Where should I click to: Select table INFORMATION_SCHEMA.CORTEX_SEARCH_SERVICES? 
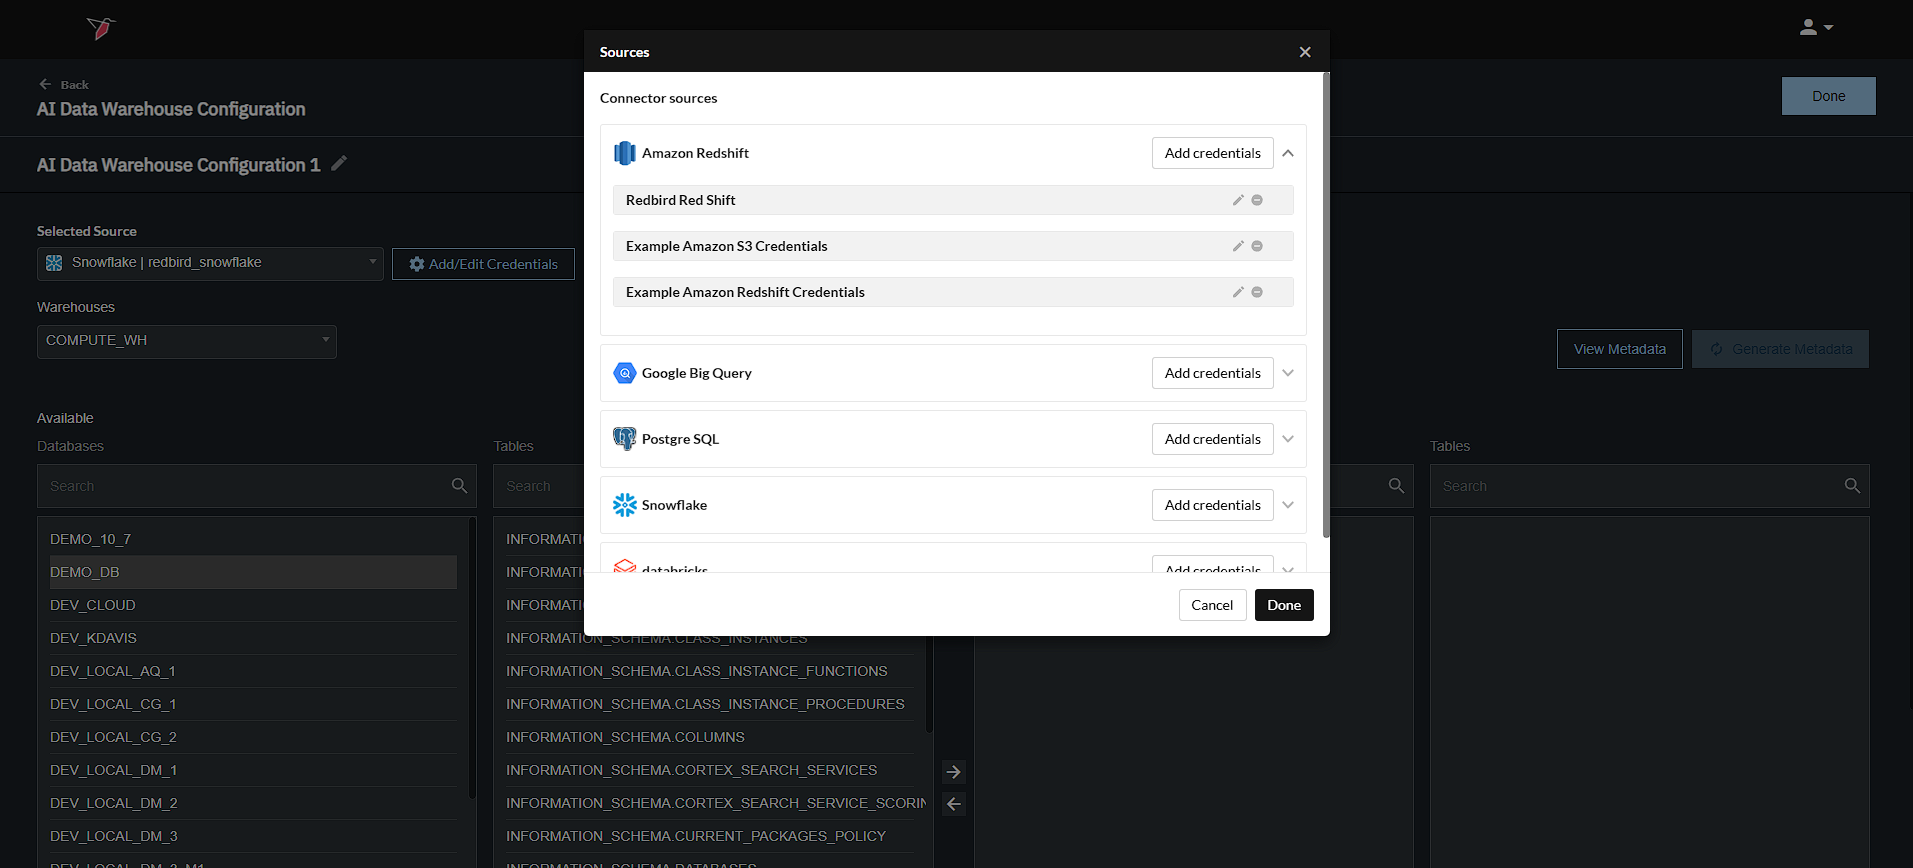click(x=710, y=770)
